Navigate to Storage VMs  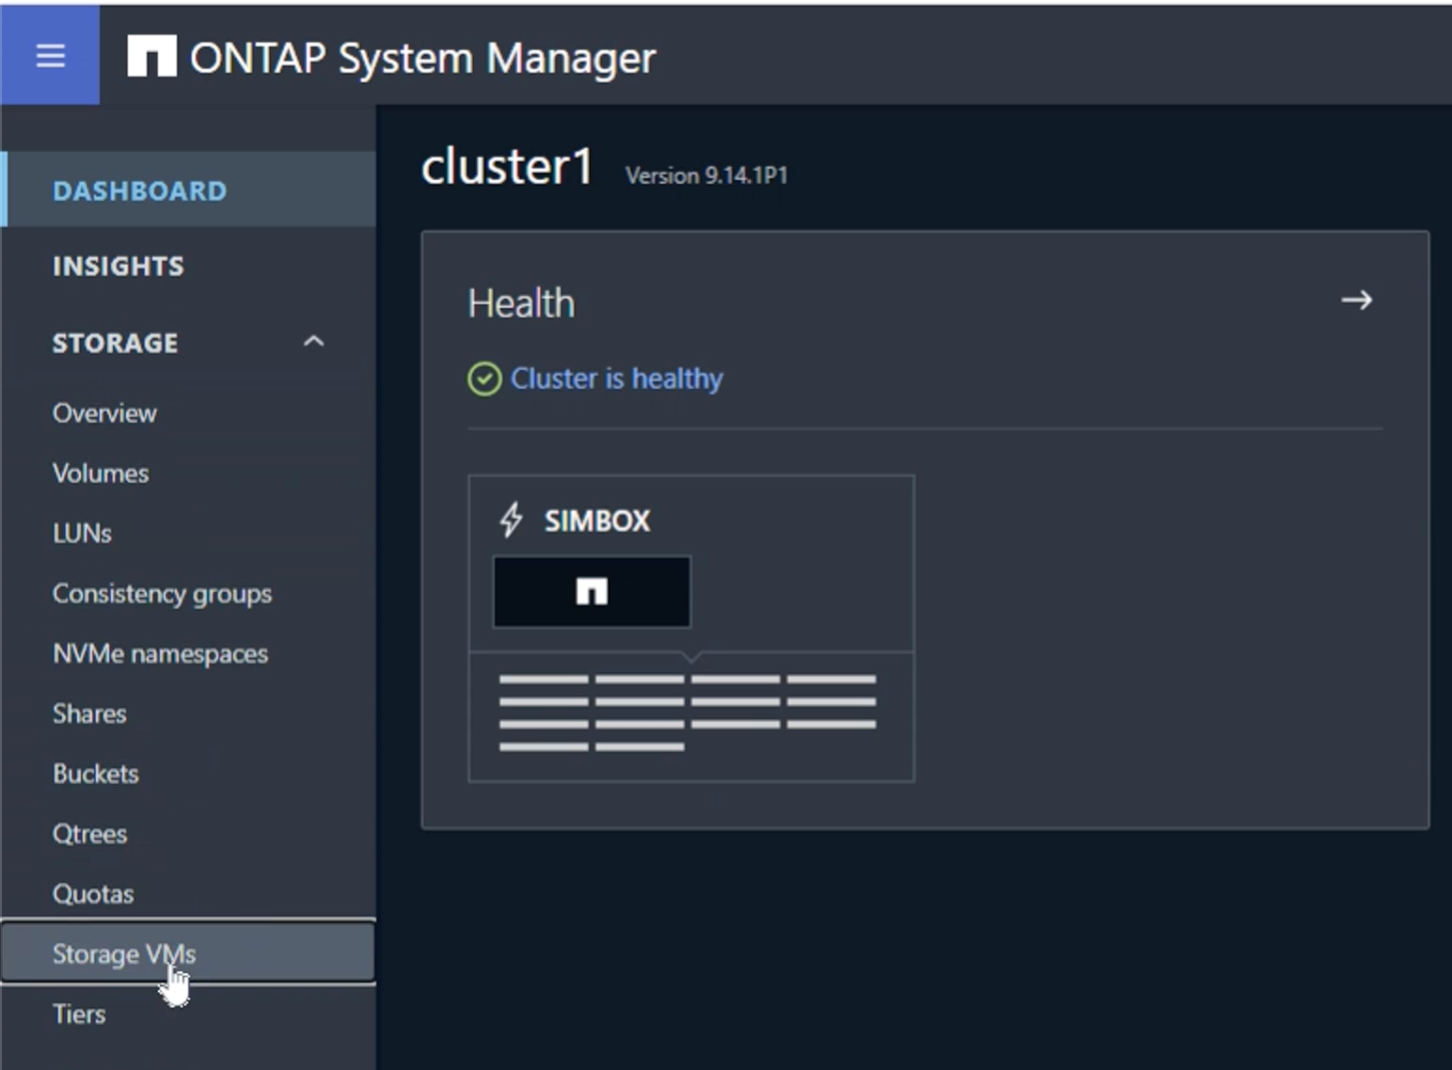124,954
